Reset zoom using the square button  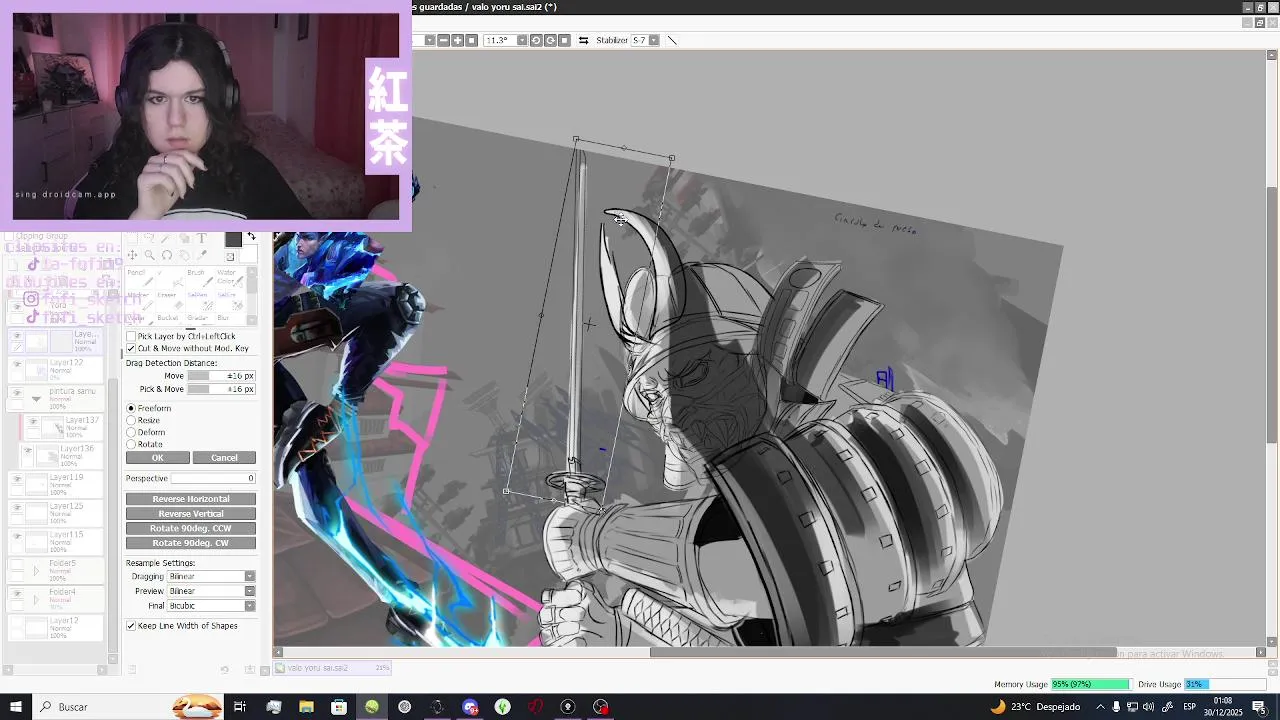[x=471, y=40]
